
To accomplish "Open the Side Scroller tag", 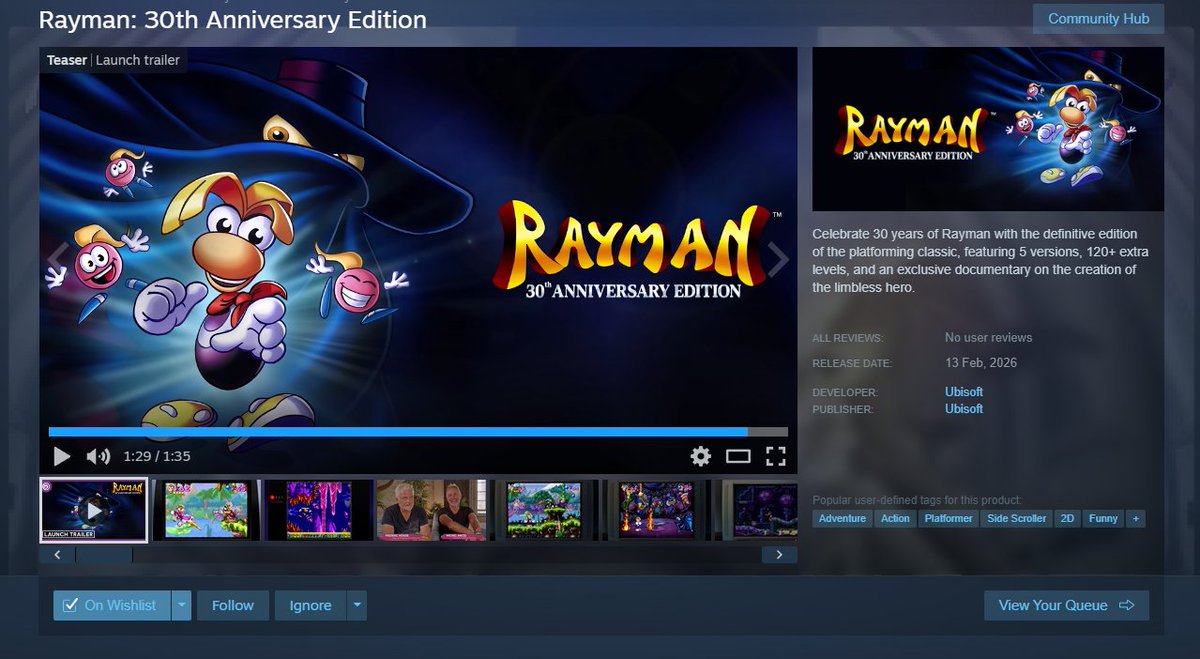I will point(1017,518).
